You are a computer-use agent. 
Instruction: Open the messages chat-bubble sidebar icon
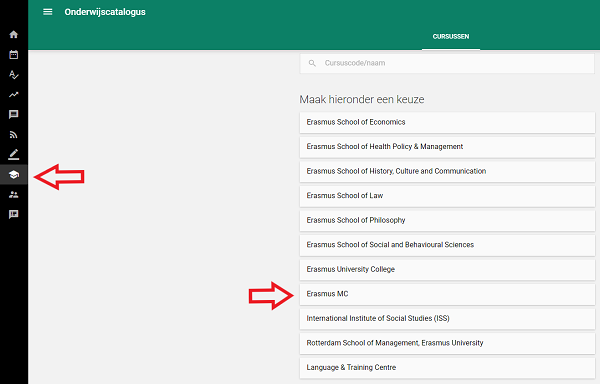14,114
